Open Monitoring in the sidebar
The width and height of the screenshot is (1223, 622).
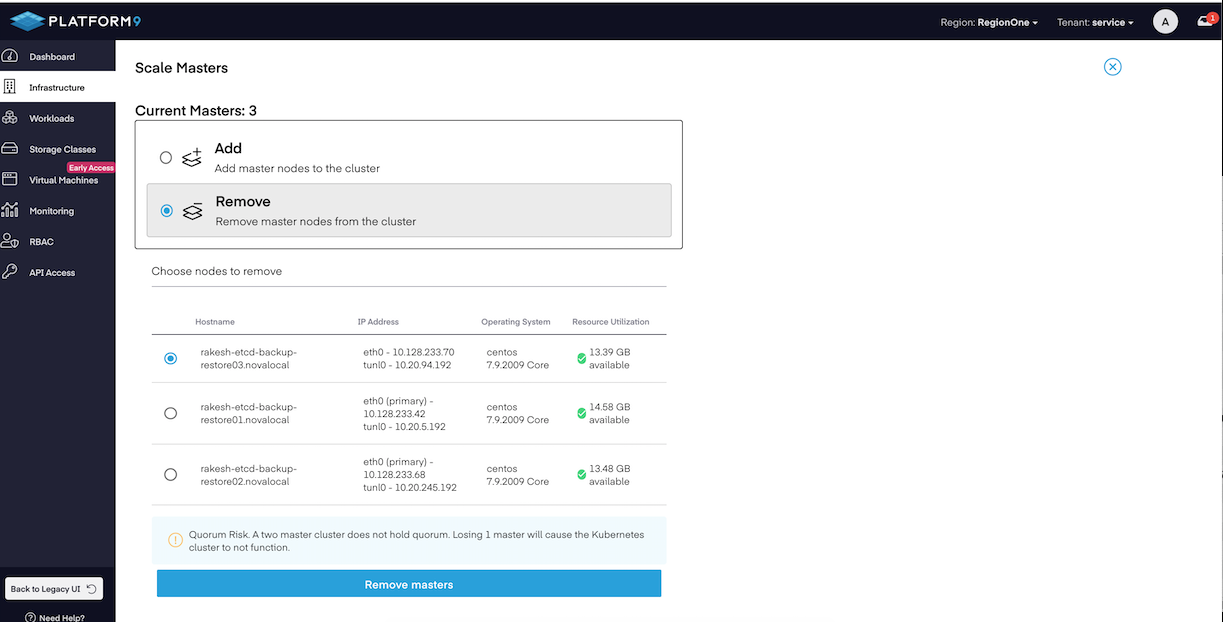pyautogui.click(x=58, y=211)
